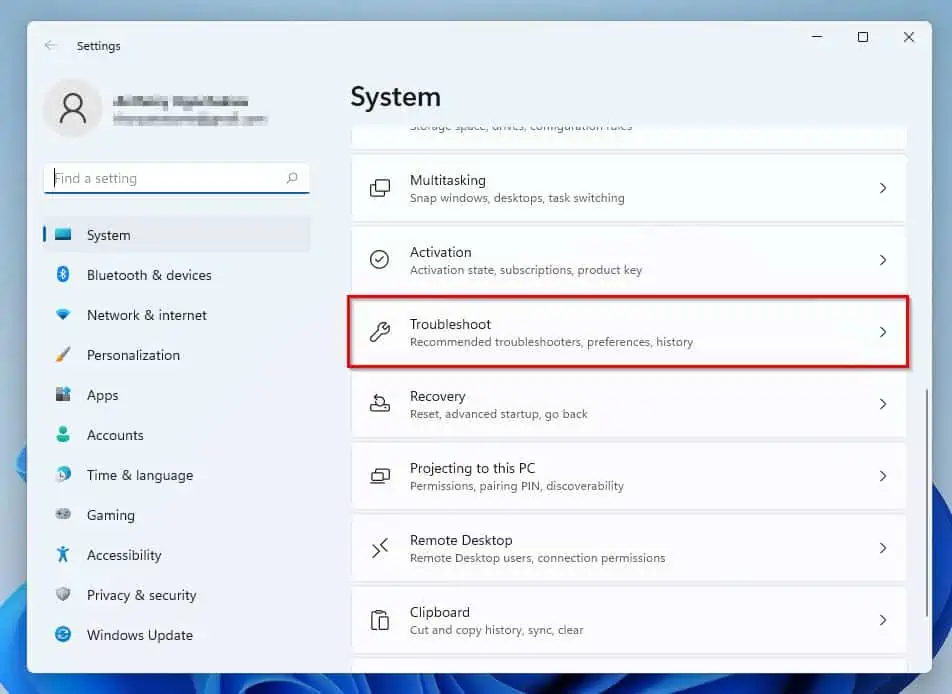Click the Clipboard icon

[x=380, y=620]
